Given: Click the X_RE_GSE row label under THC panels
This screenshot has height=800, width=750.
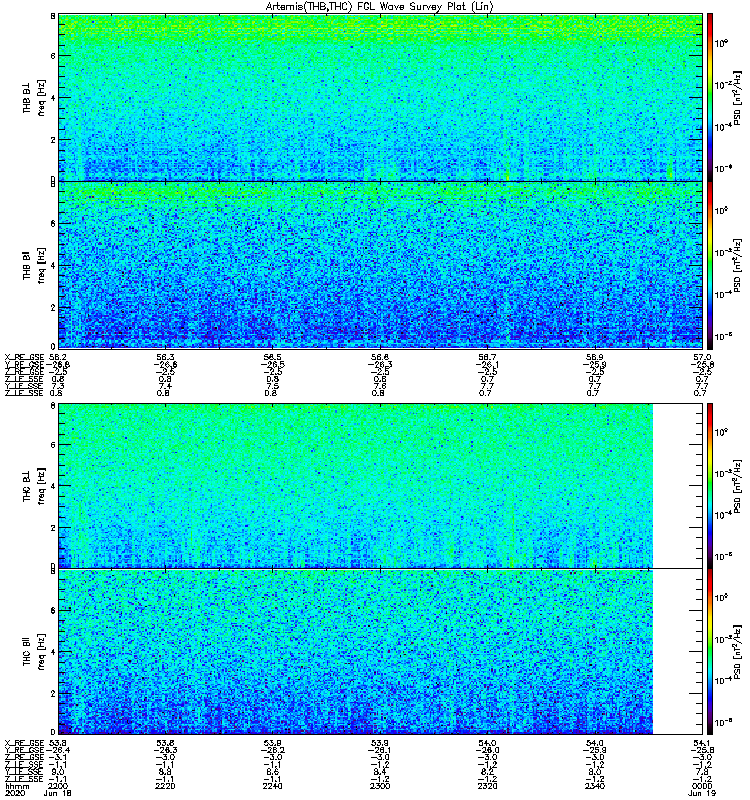Looking at the screenshot, I should [x=24, y=743].
